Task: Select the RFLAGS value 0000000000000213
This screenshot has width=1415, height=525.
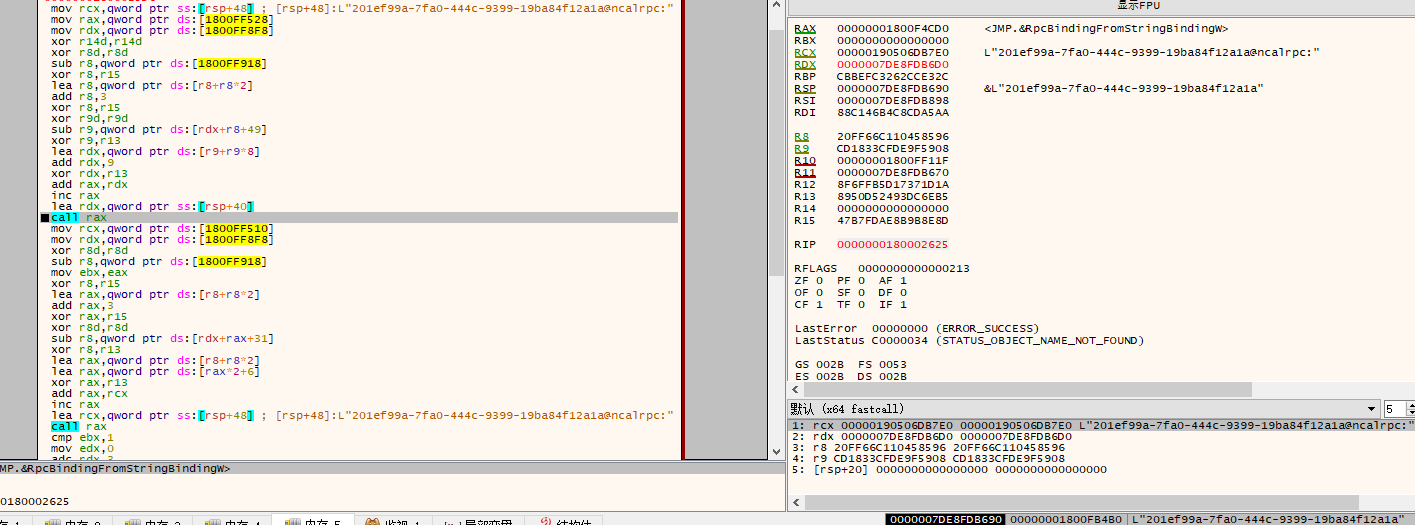Action: click(914, 268)
